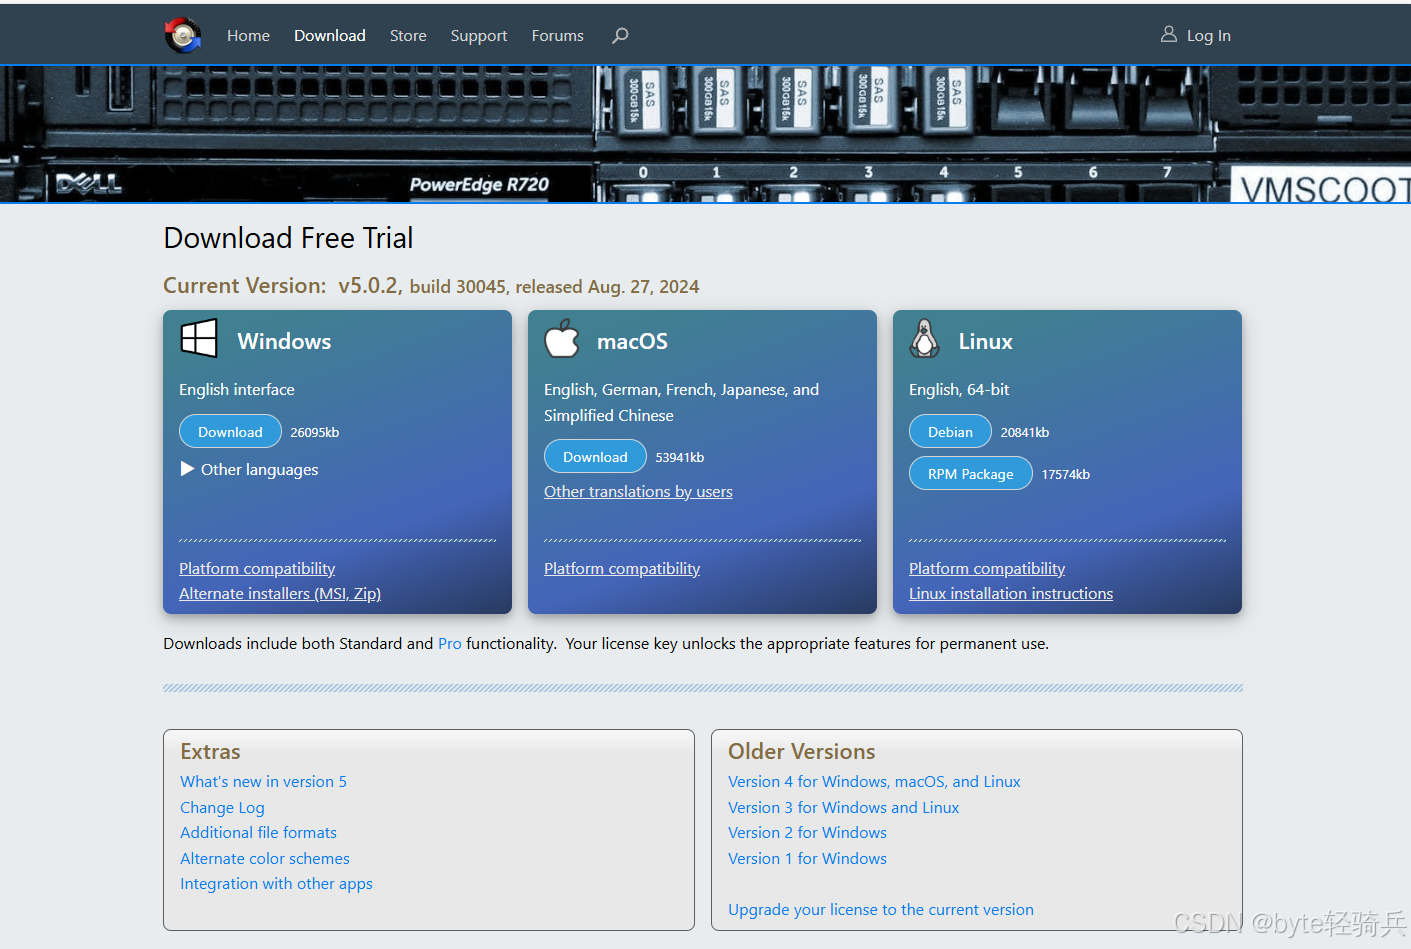Open Version 1 for Windows link
The width and height of the screenshot is (1411, 949).
[807, 859]
